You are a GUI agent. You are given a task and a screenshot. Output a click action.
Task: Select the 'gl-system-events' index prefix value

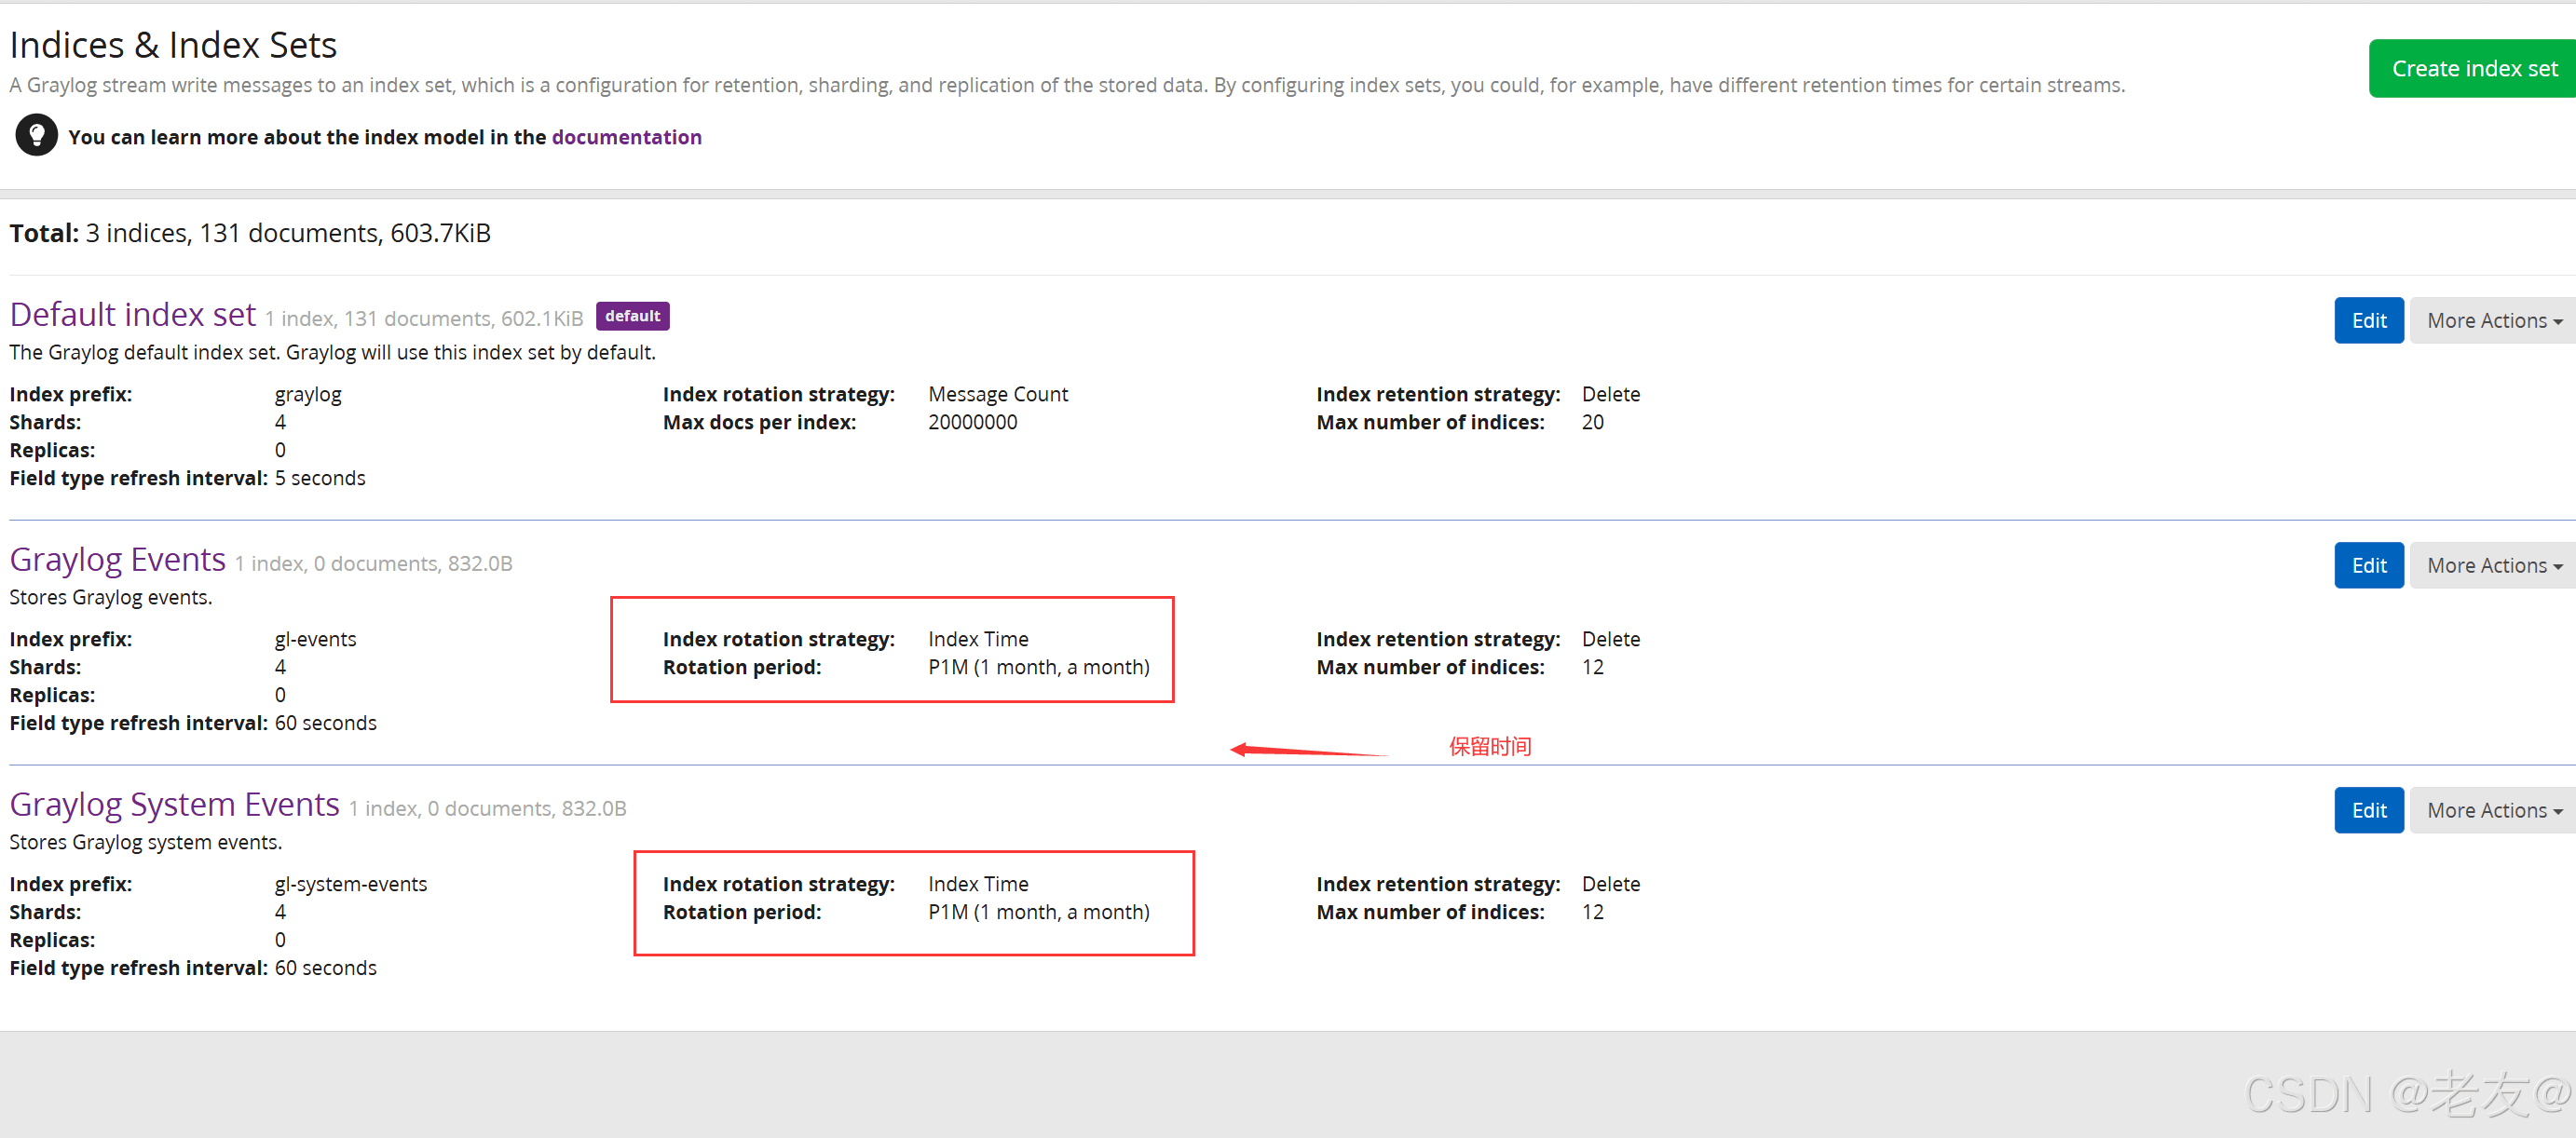click(x=351, y=884)
